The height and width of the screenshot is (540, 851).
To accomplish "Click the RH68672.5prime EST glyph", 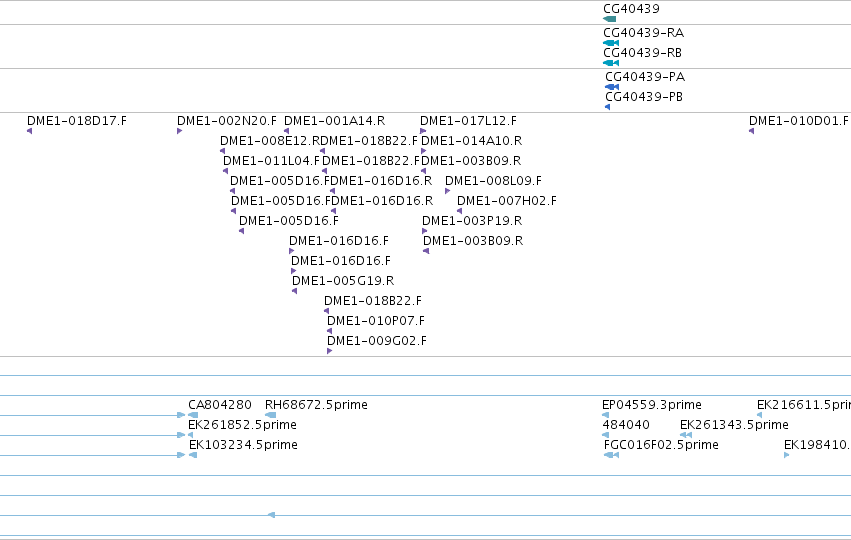I will [x=270, y=415].
